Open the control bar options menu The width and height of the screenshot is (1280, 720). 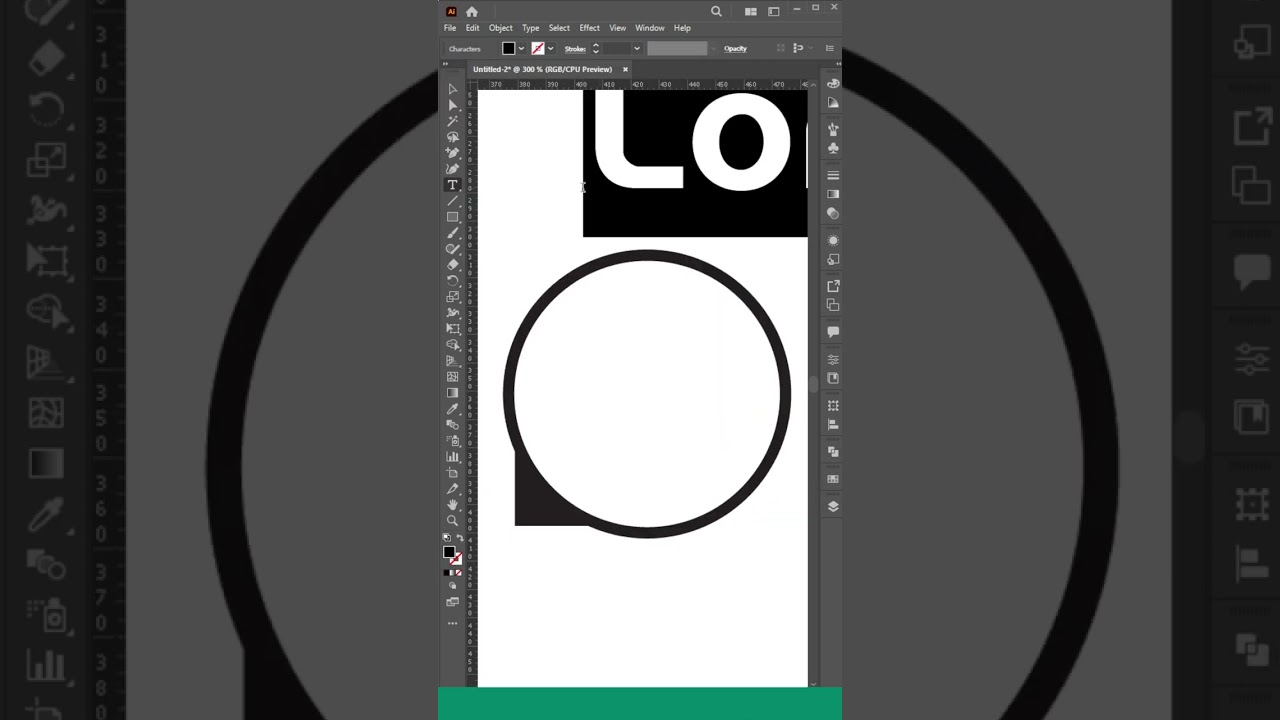pos(829,48)
